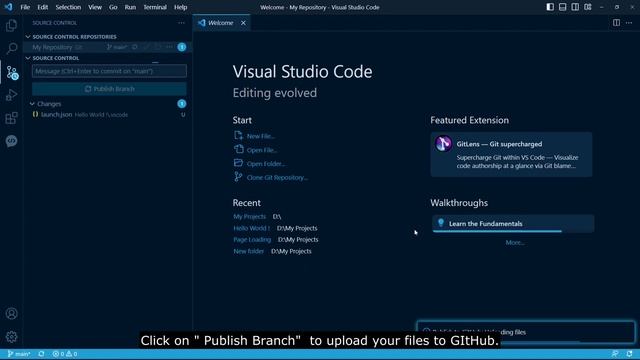
Task: Click the sync icon in My Repository row
Action: (x=135, y=47)
